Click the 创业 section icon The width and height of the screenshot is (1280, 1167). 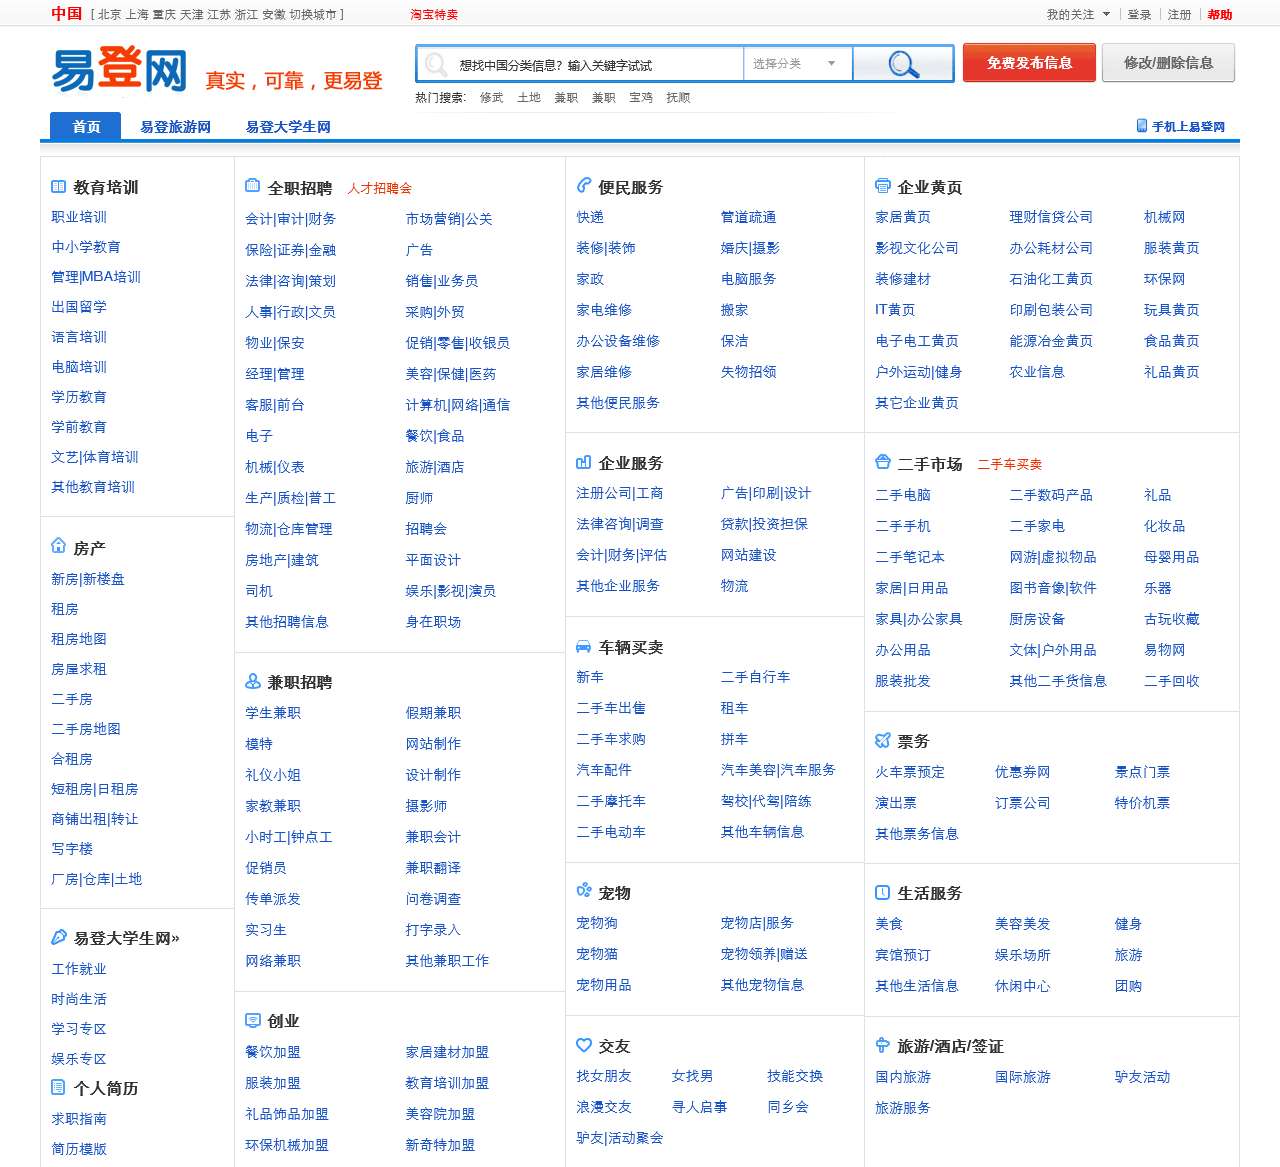pos(252,1020)
